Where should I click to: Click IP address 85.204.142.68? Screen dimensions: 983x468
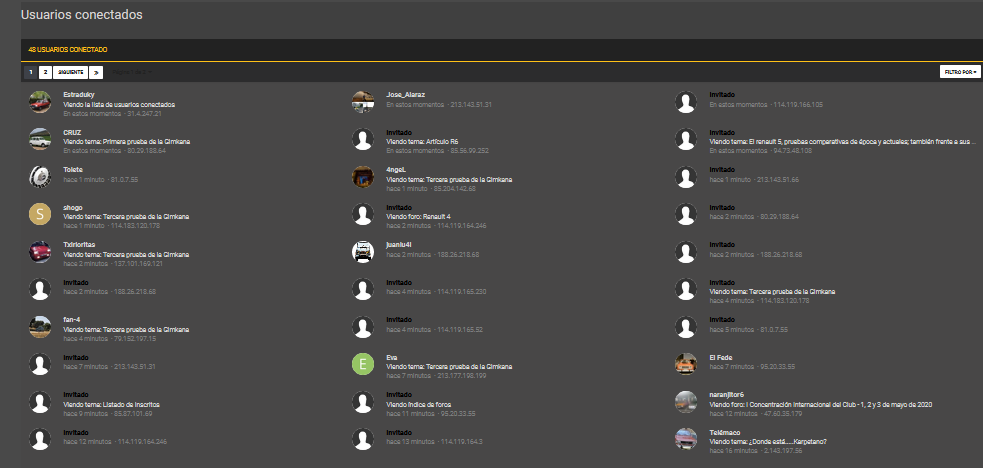tap(454, 189)
